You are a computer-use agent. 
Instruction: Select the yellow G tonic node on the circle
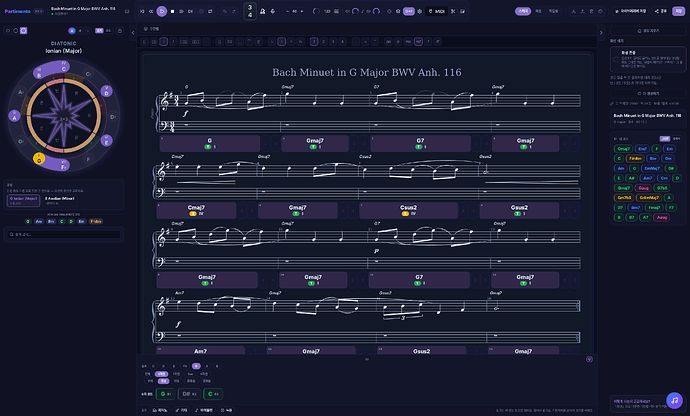[39, 158]
